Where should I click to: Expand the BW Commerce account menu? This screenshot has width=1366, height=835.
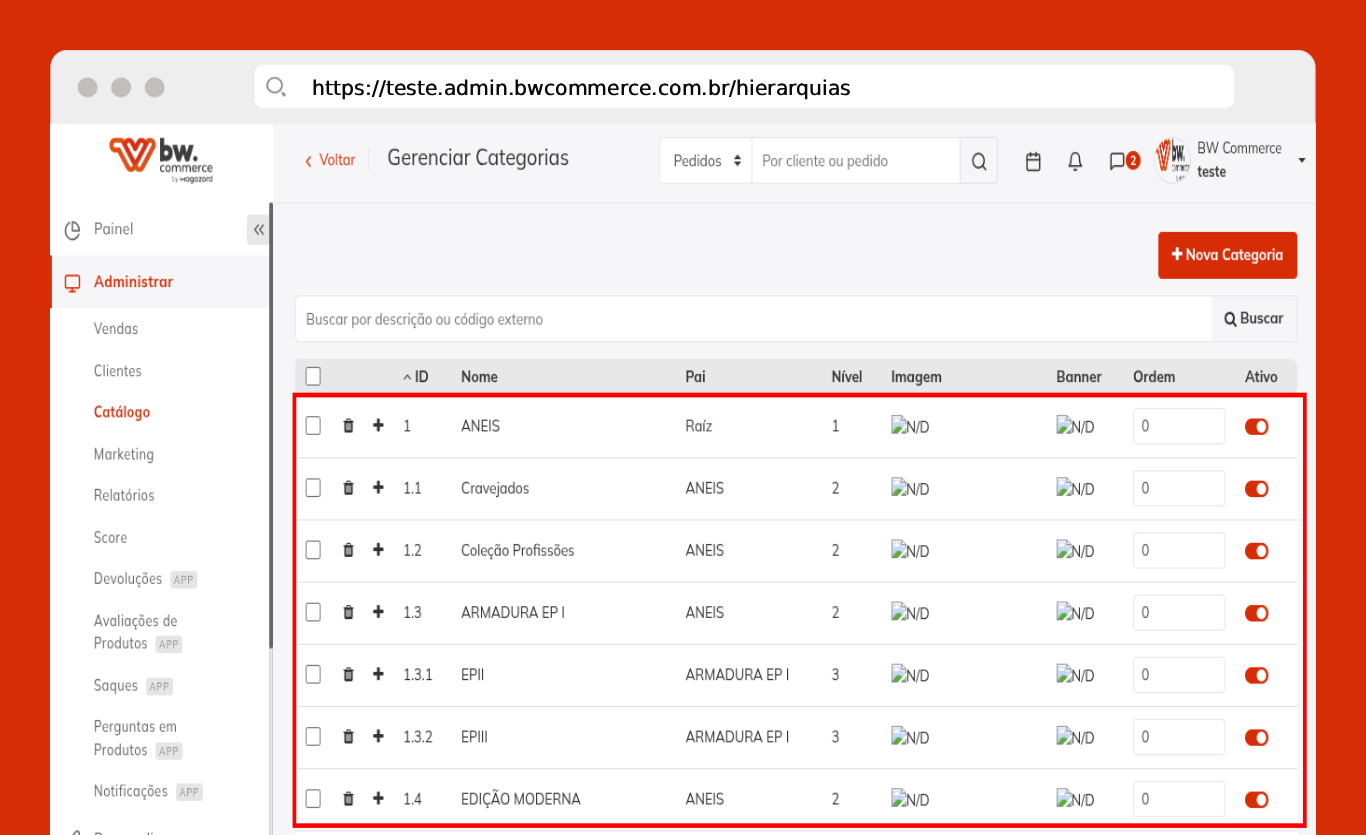tap(1301, 160)
